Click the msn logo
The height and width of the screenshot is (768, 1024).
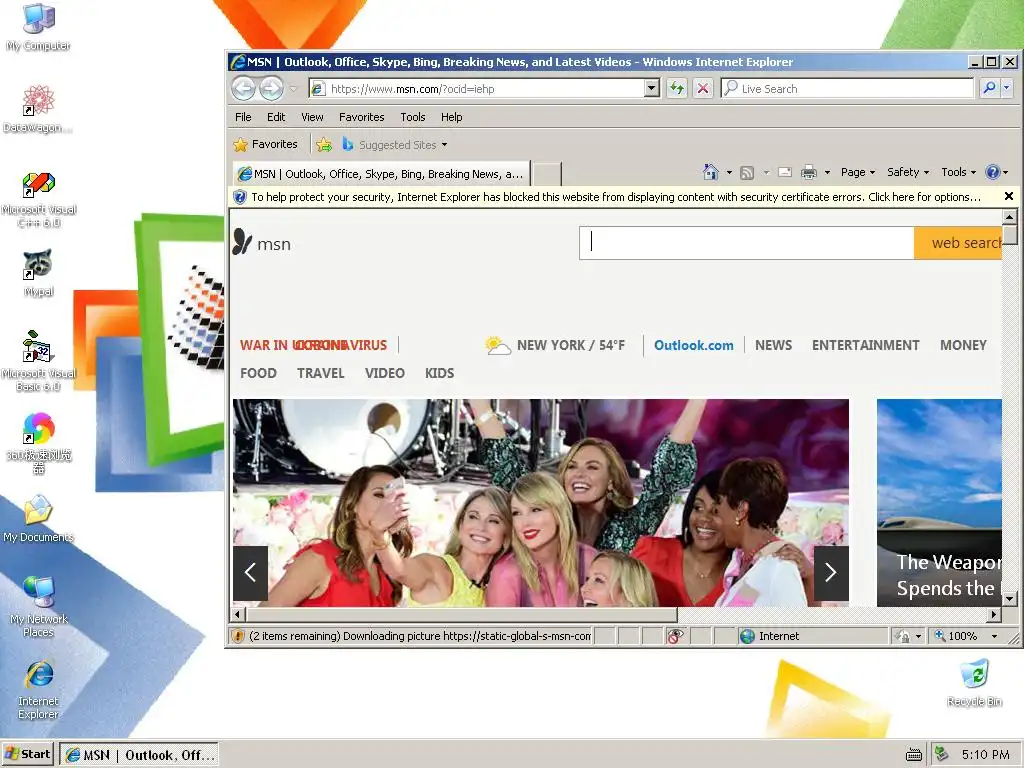tap(262, 242)
